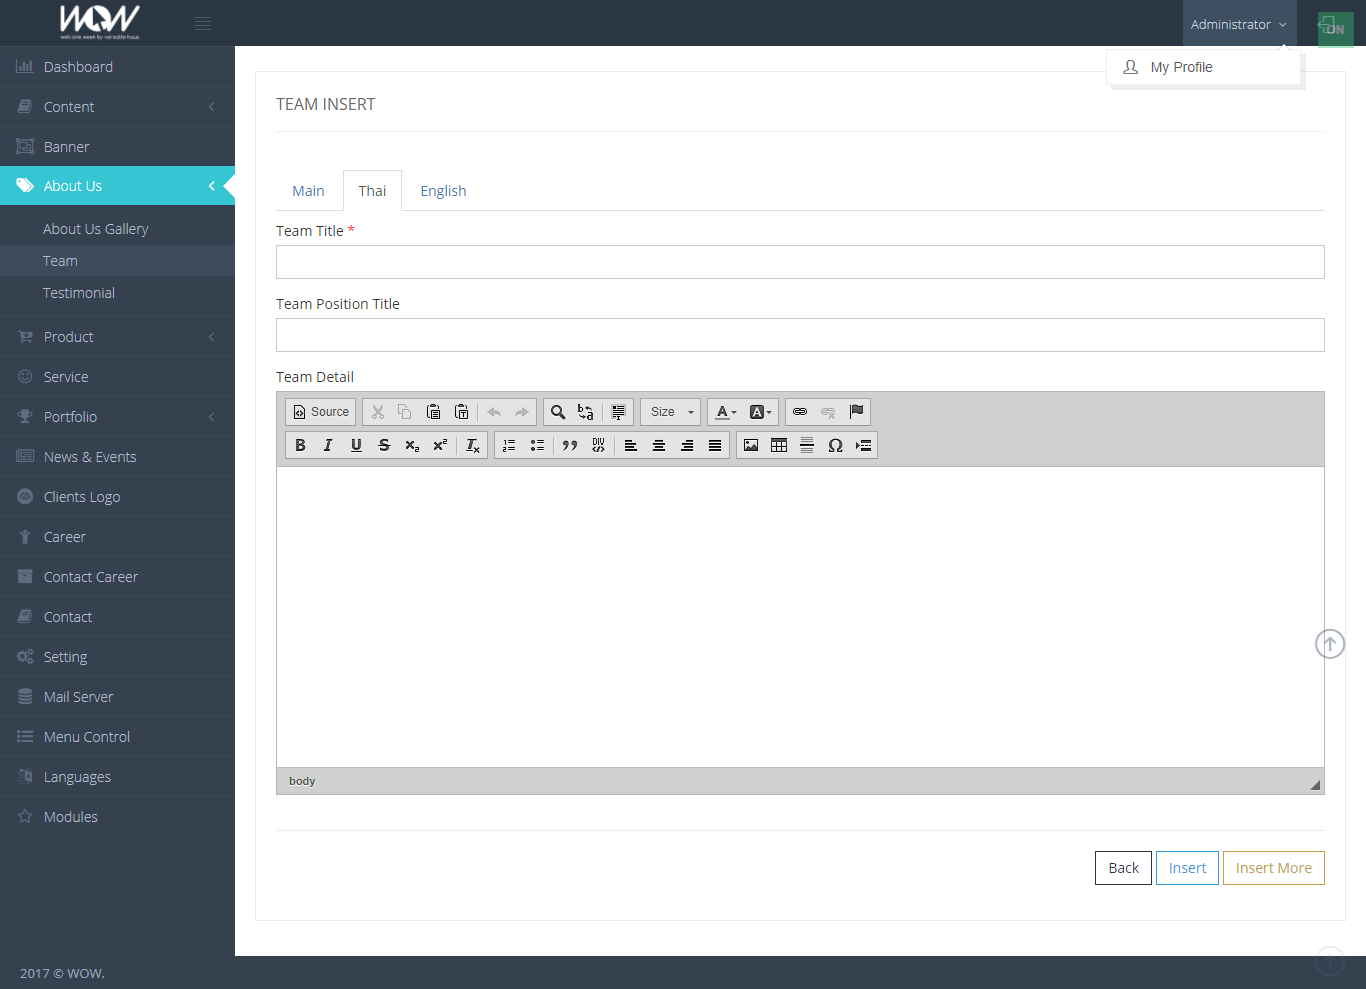Click the insert Link chain icon

[x=800, y=412]
